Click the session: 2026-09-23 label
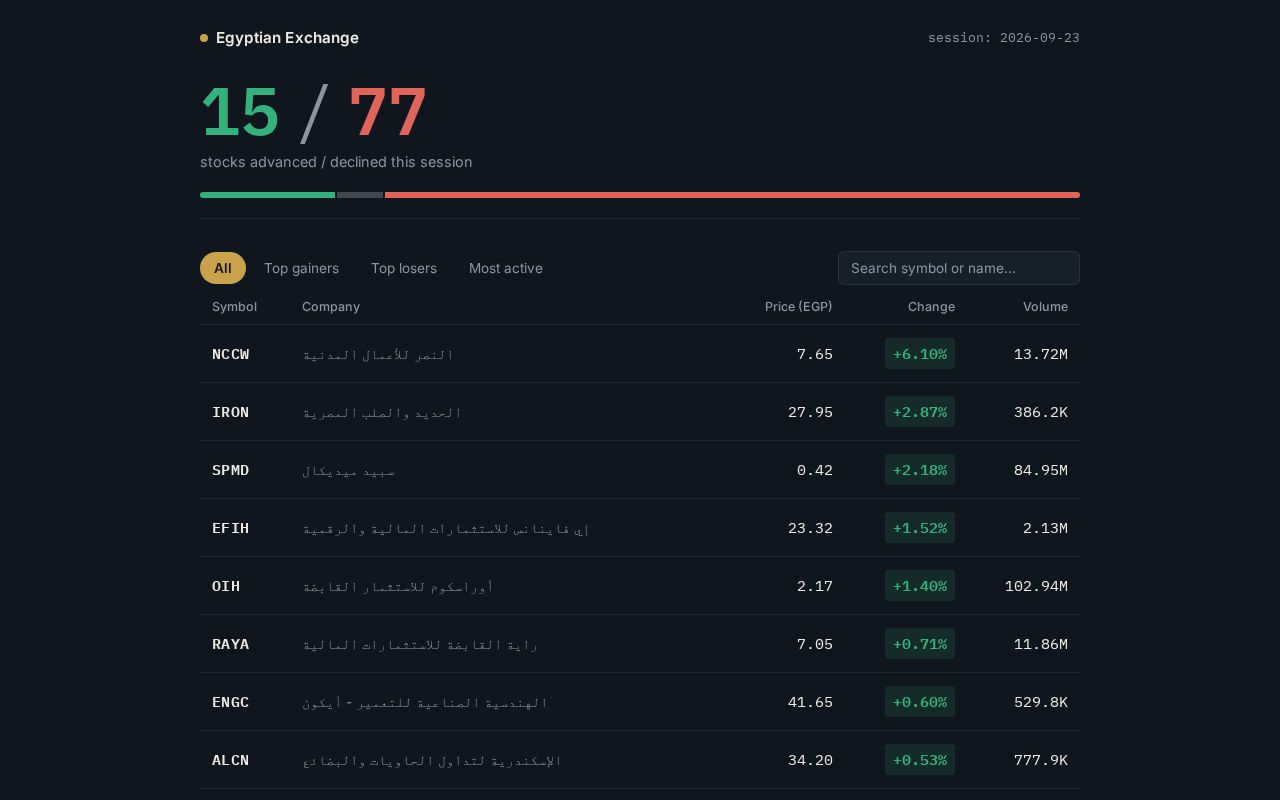The height and width of the screenshot is (800, 1280). (x=1004, y=38)
